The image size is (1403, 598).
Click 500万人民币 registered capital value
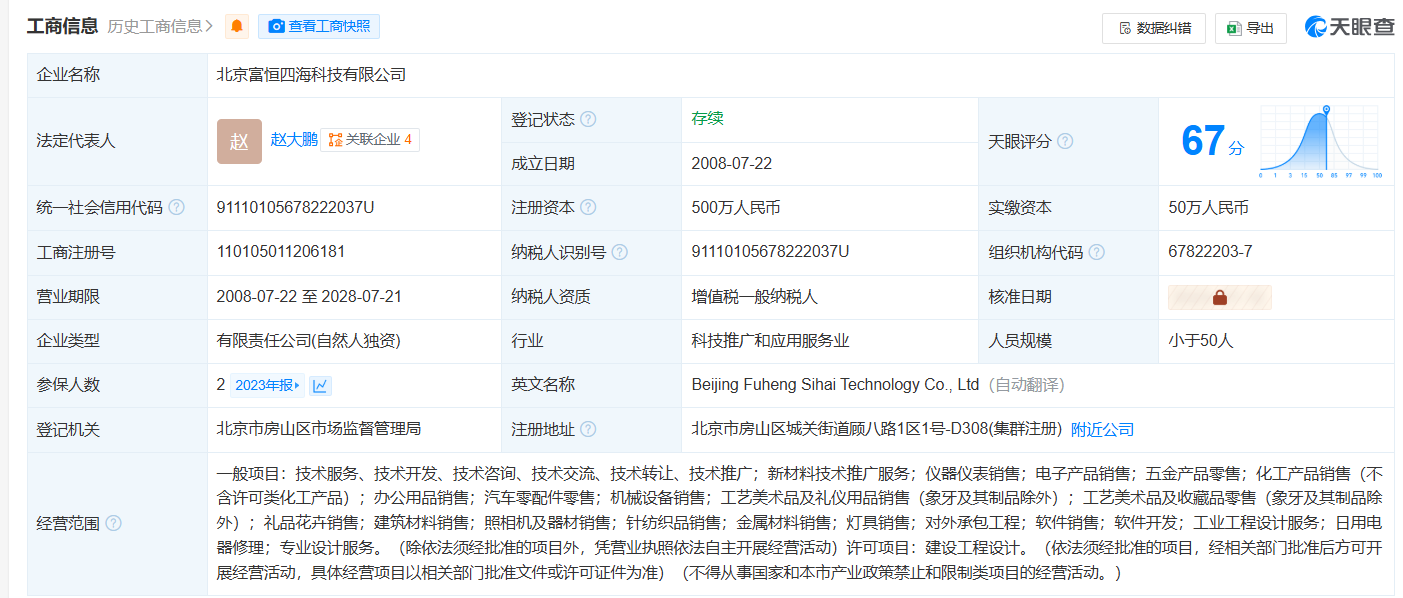click(x=736, y=208)
